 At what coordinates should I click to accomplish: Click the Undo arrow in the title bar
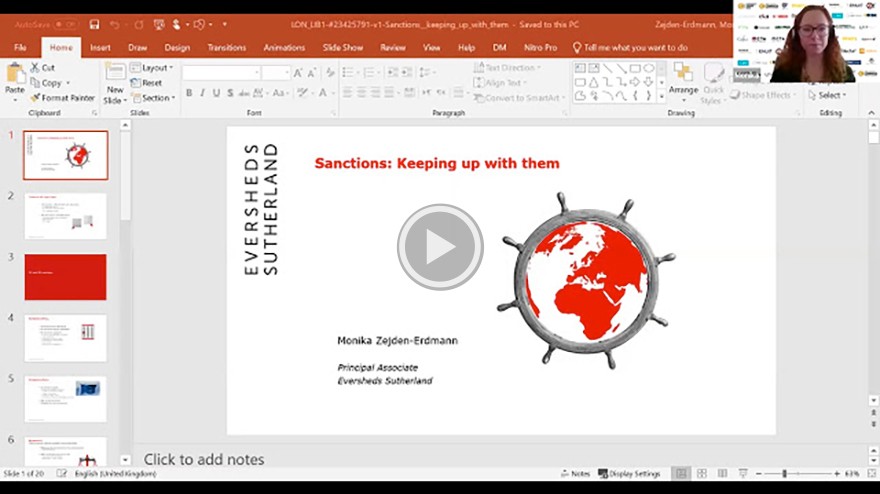(x=114, y=25)
